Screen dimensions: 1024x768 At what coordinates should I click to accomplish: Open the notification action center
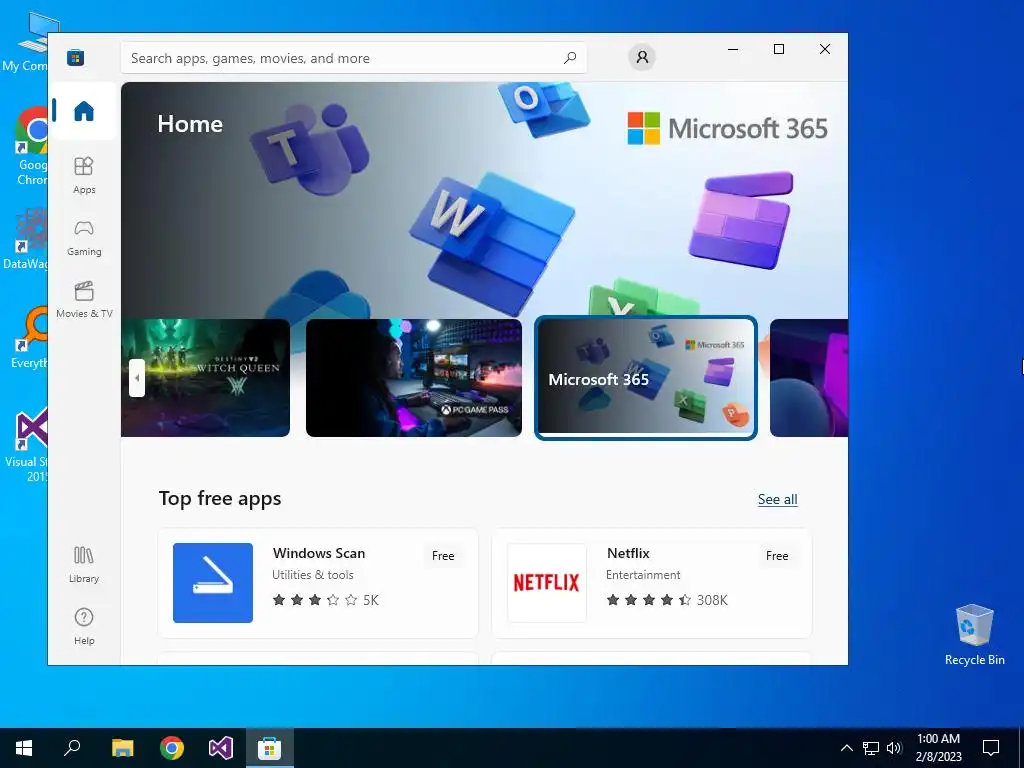pyautogui.click(x=991, y=748)
